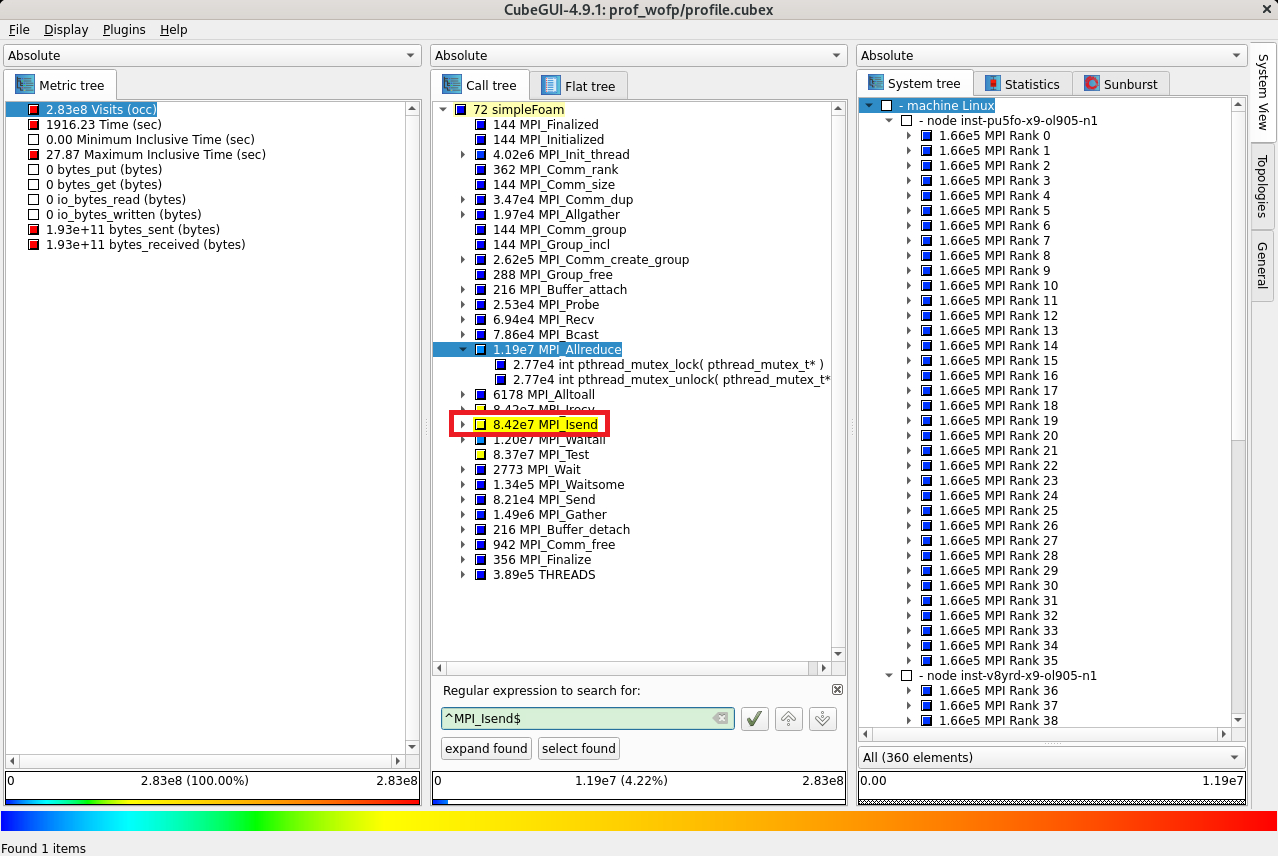Click the green checkmark to apply search
The width and height of the screenshot is (1278, 856).
[755, 718]
